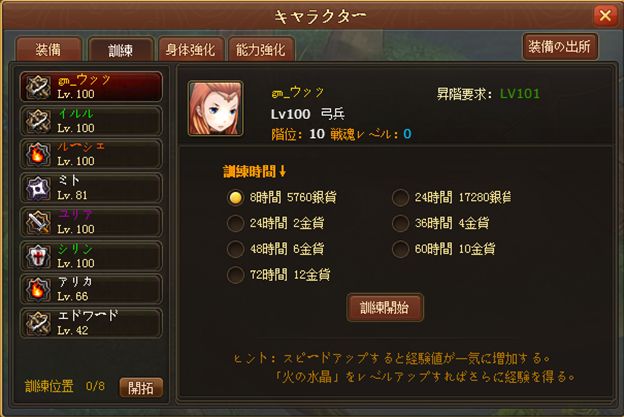Click the bow icon beside イルル
The image size is (624, 417).
[38, 121]
